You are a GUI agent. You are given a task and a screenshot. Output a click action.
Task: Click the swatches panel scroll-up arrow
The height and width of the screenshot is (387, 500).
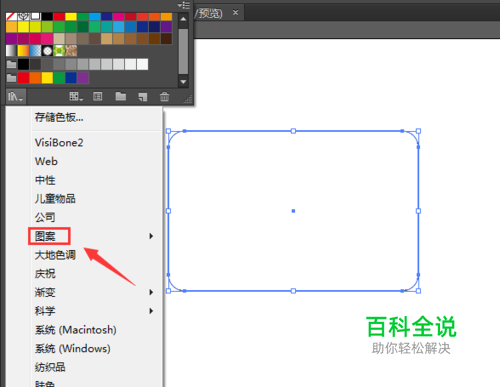point(183,19)
